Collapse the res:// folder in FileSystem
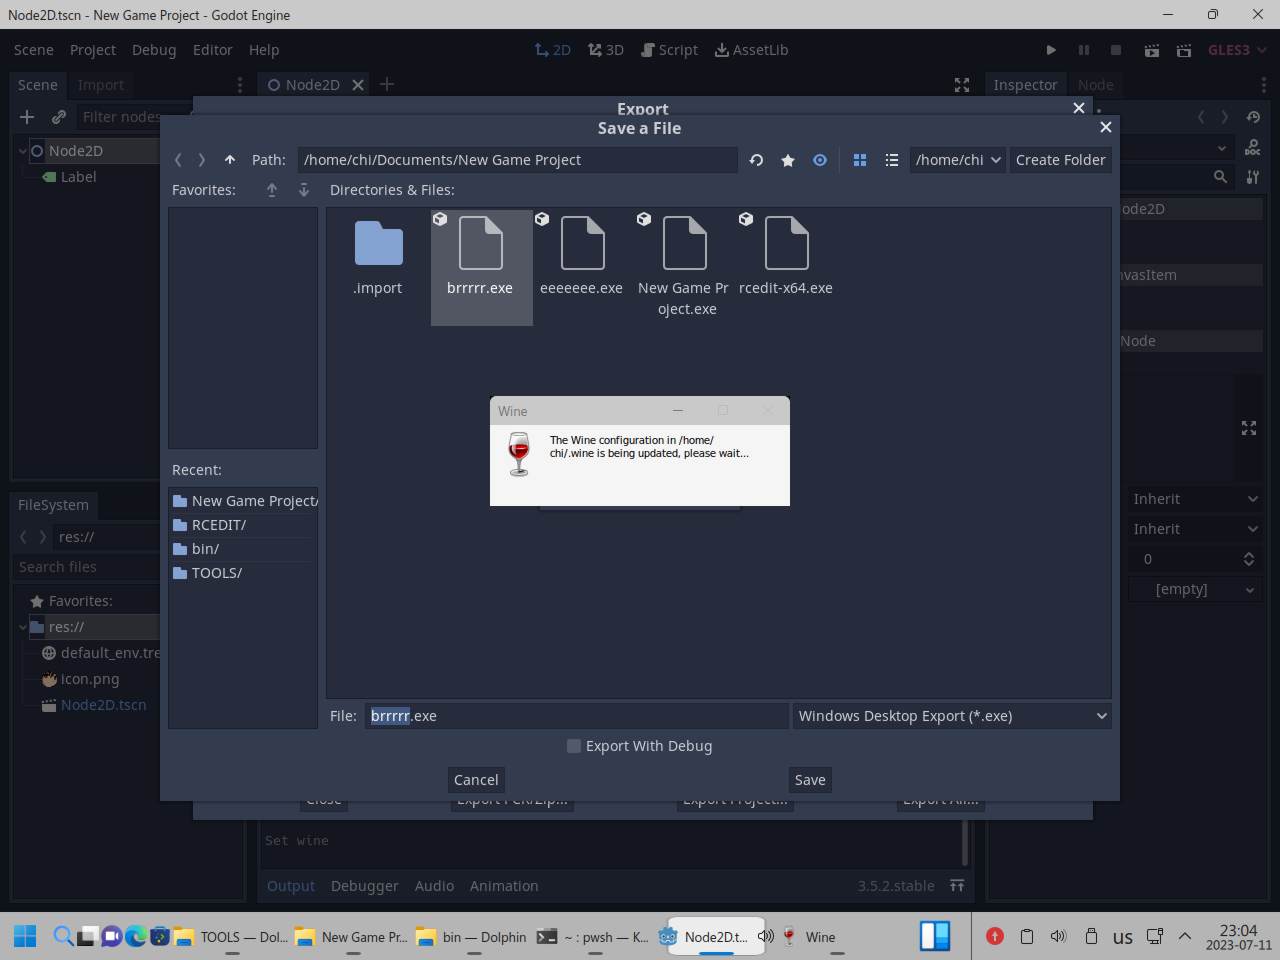This screenshot has width=1280, height=960. click(22, 627)
